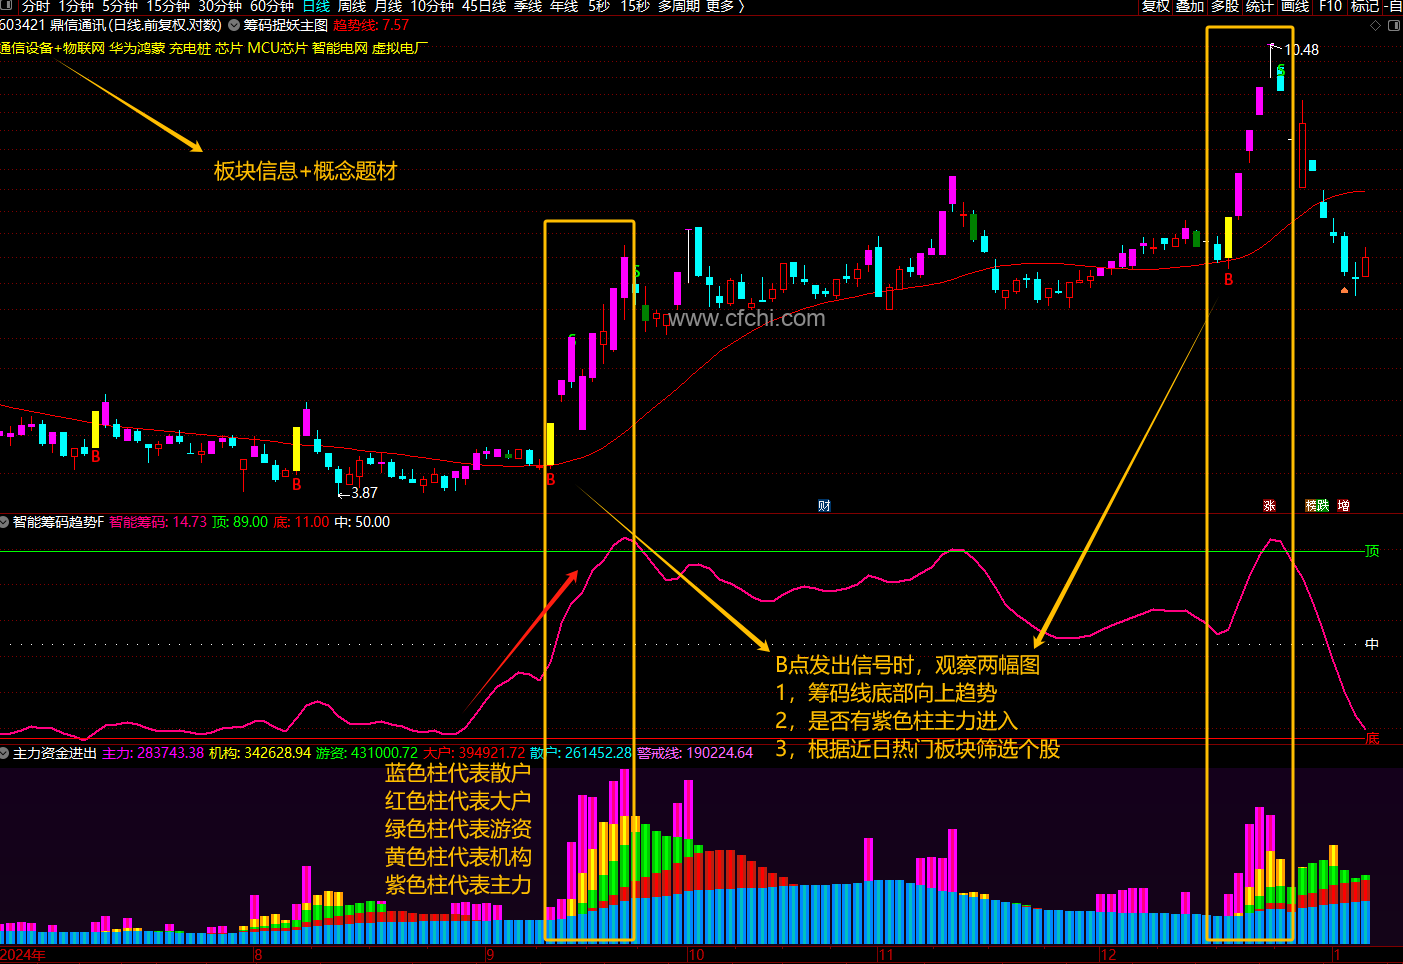This screenshot has width=1403, height=964.
Task: Click the month 12 axis marker
Action: (1108, 955)
